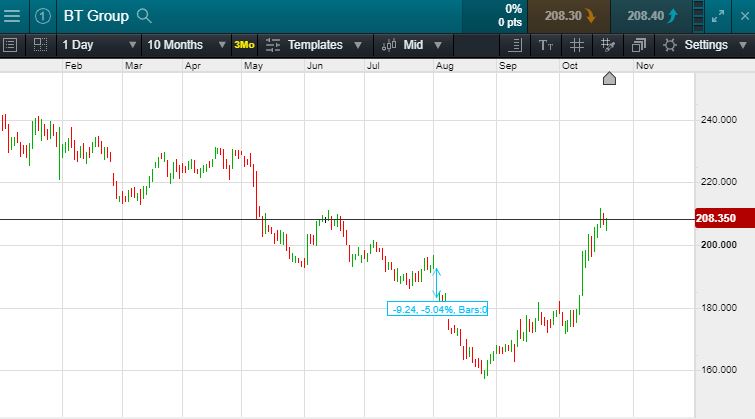Screen dimensions: 755x419
Task: Toggle the chart gridlines
Action: click(x=576, y=45)
